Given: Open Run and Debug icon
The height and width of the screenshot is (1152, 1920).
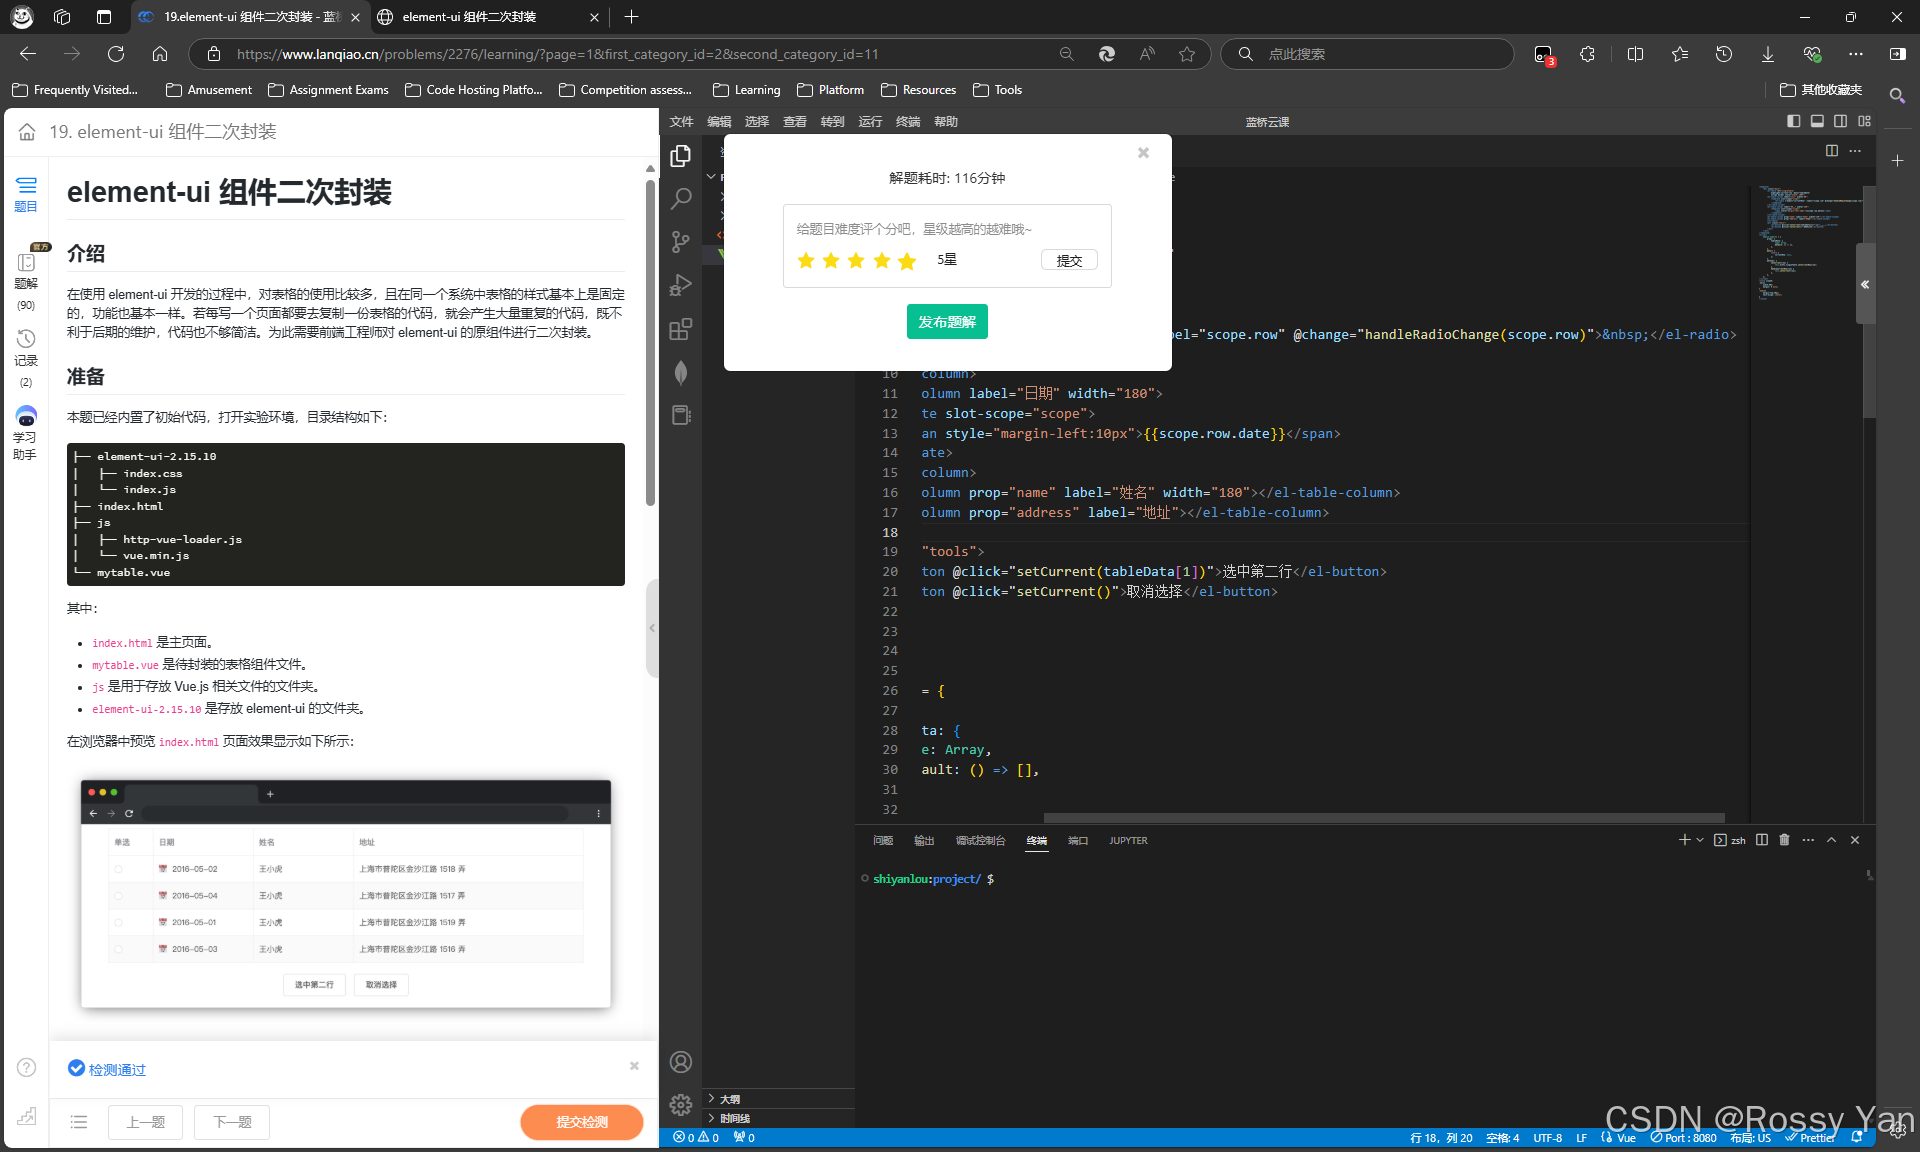Looking at the screenshot, I should (681, 286).
